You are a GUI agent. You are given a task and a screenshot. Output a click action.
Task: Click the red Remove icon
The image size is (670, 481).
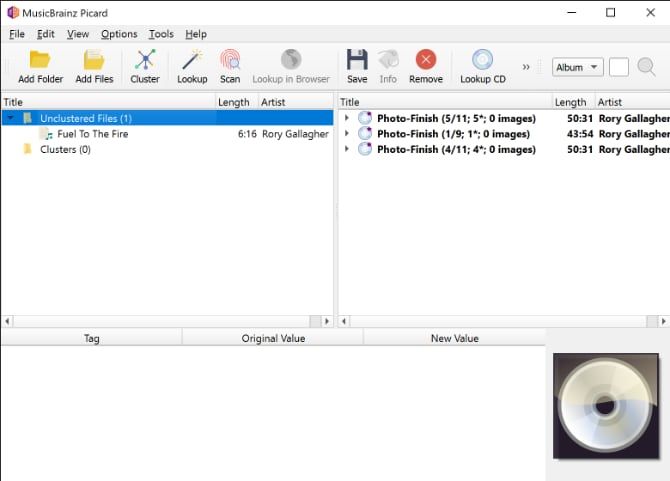click(x=426, y=59)
